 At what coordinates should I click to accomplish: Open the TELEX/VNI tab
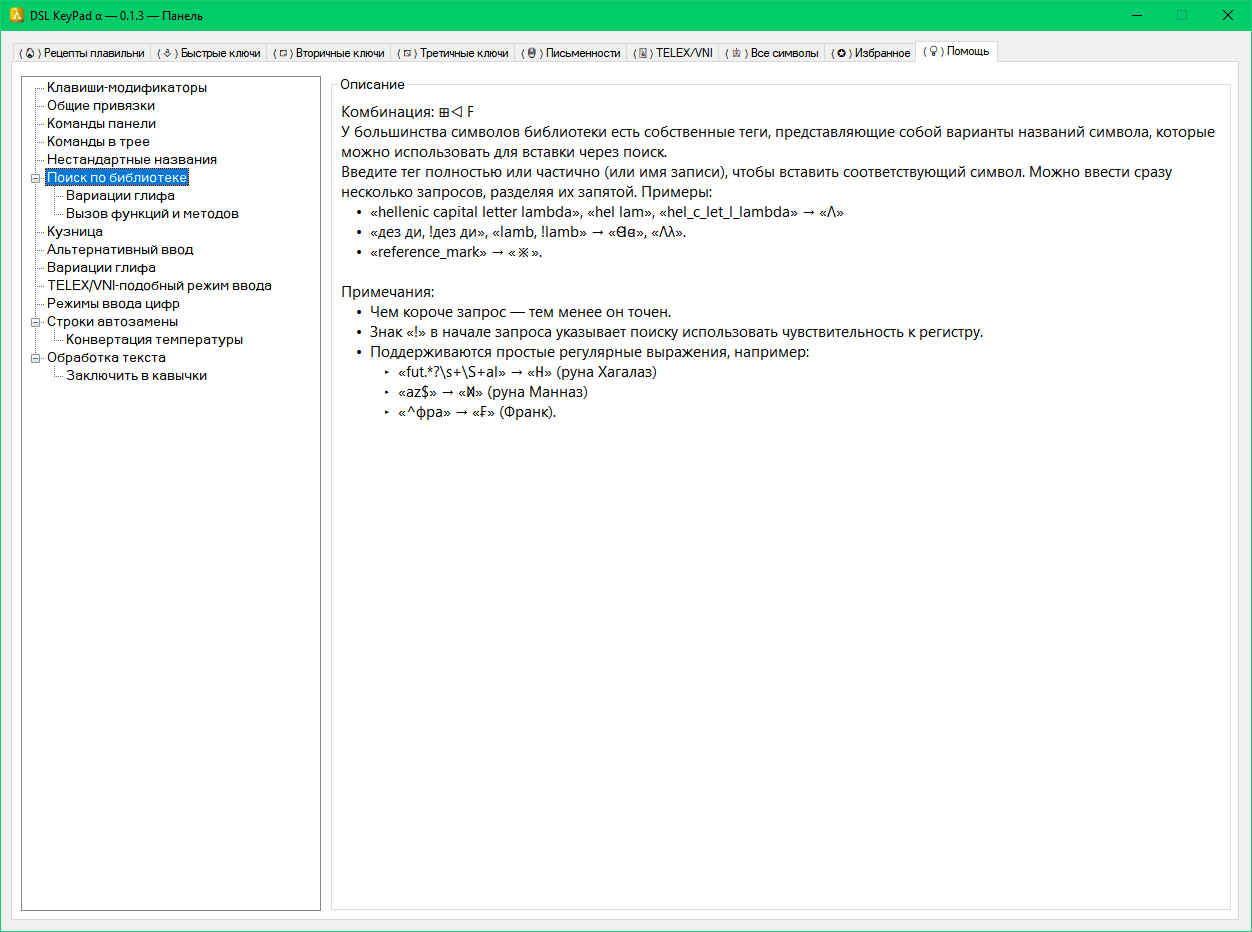(x=675, y=53)
